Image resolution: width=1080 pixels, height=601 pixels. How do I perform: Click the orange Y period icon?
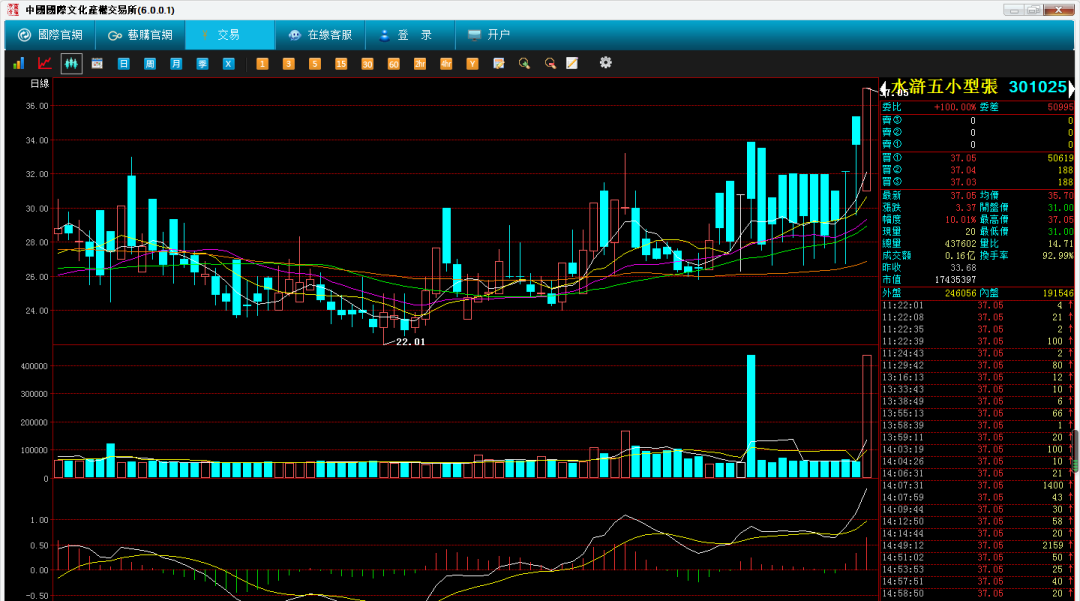472,63
